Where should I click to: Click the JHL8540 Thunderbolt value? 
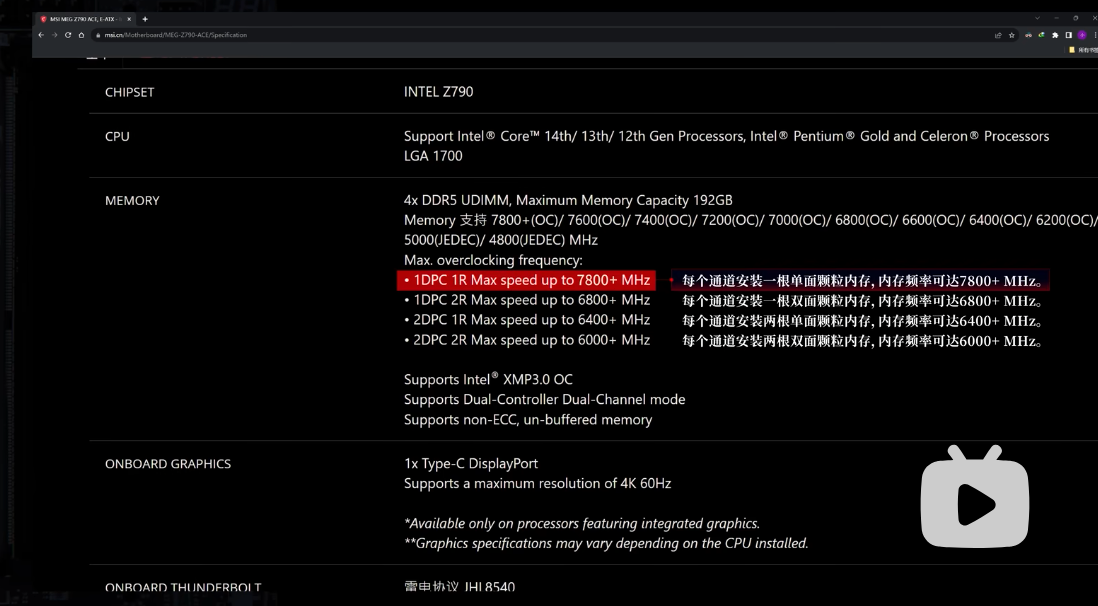pyautogui.click(x=459, y=587)
